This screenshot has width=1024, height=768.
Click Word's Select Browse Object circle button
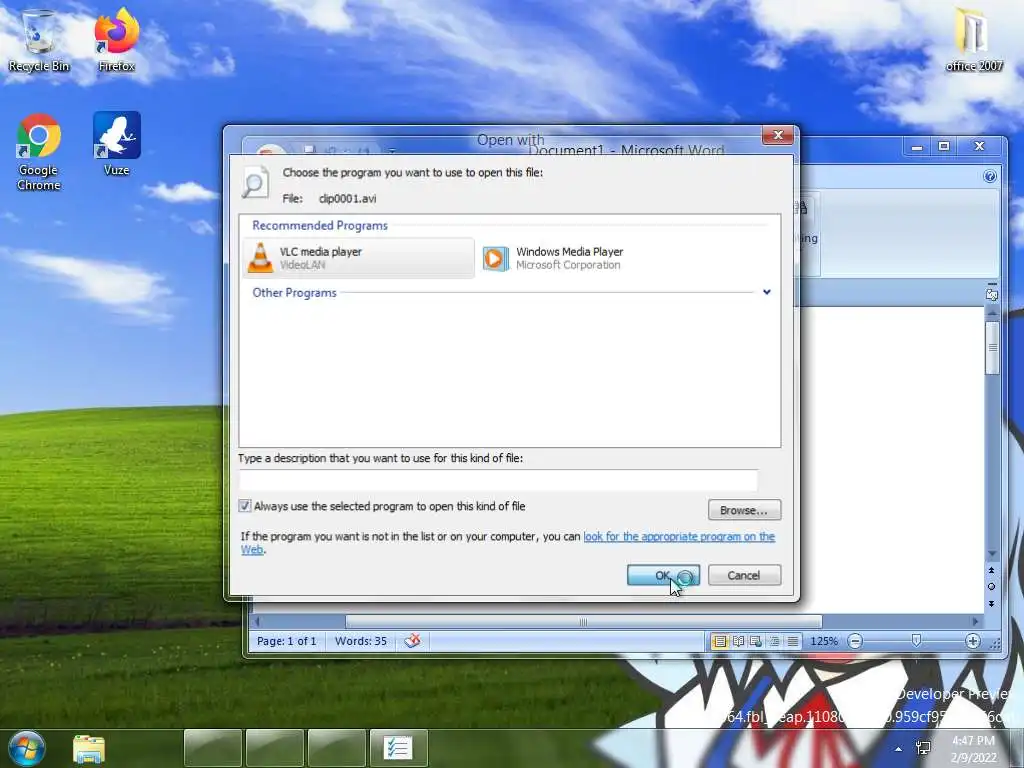tap(991, 586)
